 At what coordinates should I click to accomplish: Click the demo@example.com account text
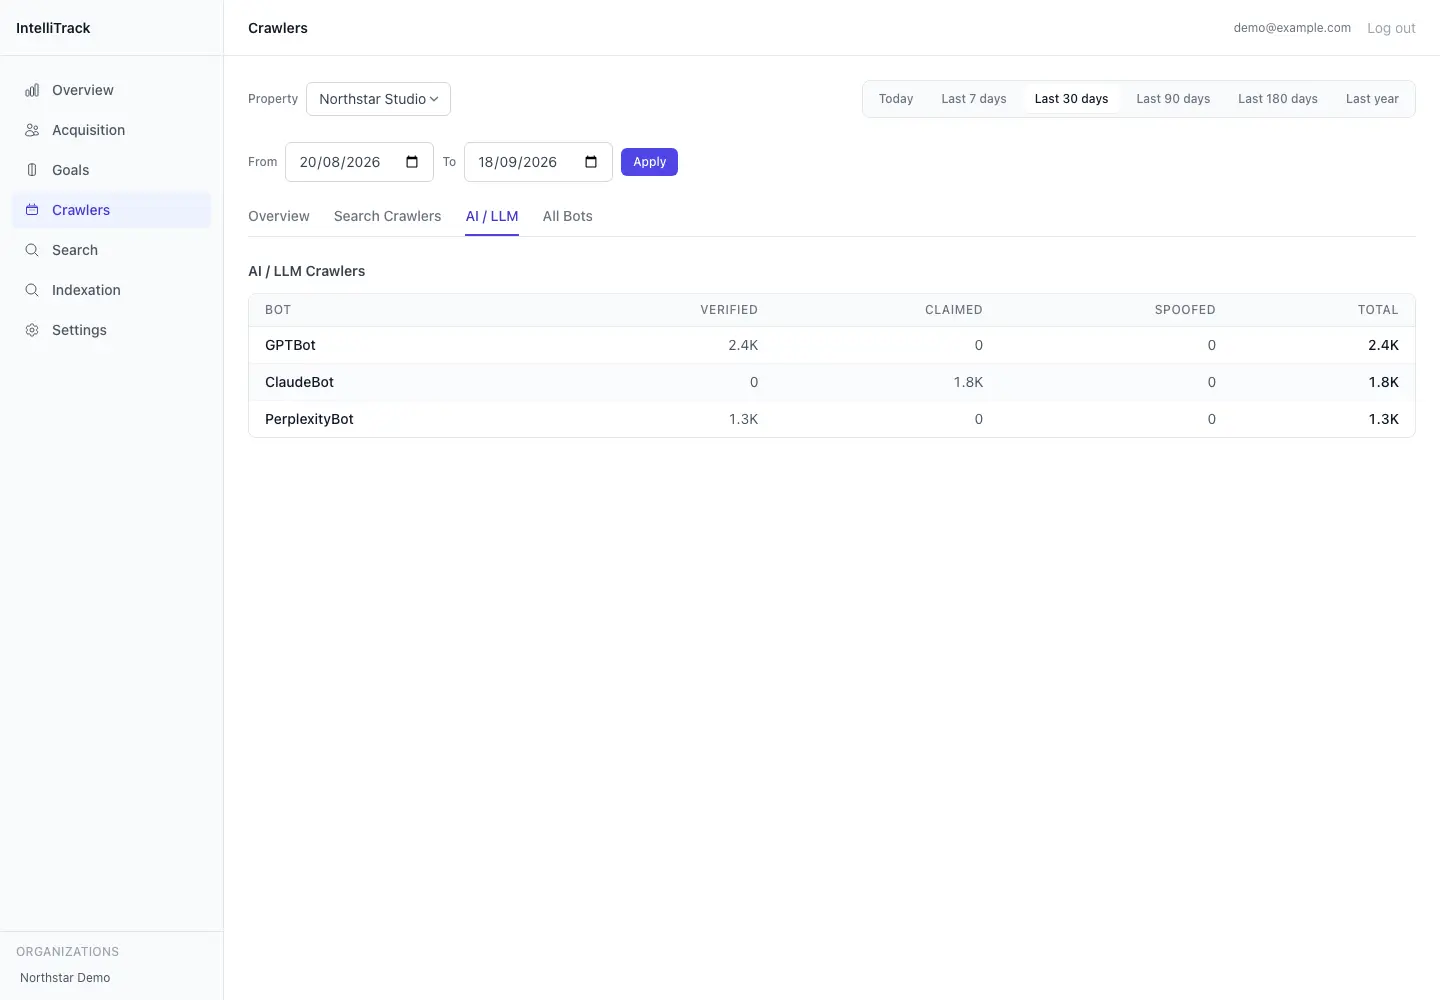(x=1292, y=28)
